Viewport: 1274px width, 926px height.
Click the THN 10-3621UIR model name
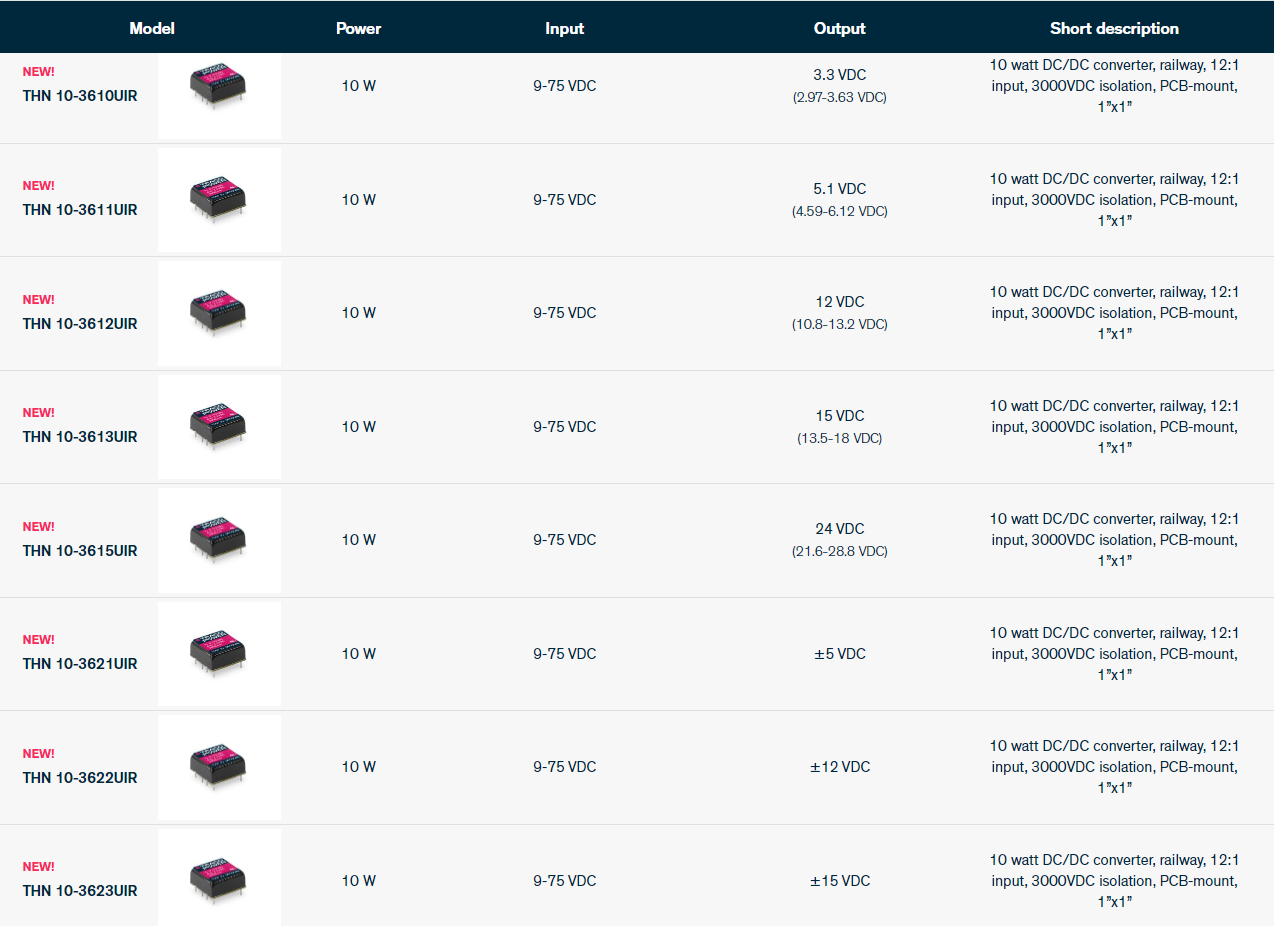80,664
